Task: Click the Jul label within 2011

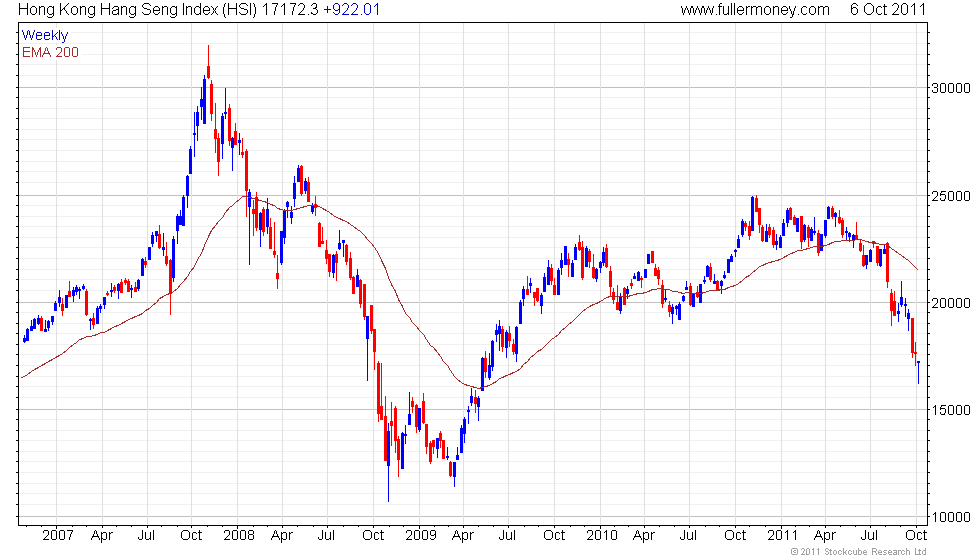Action: (869, 535)
